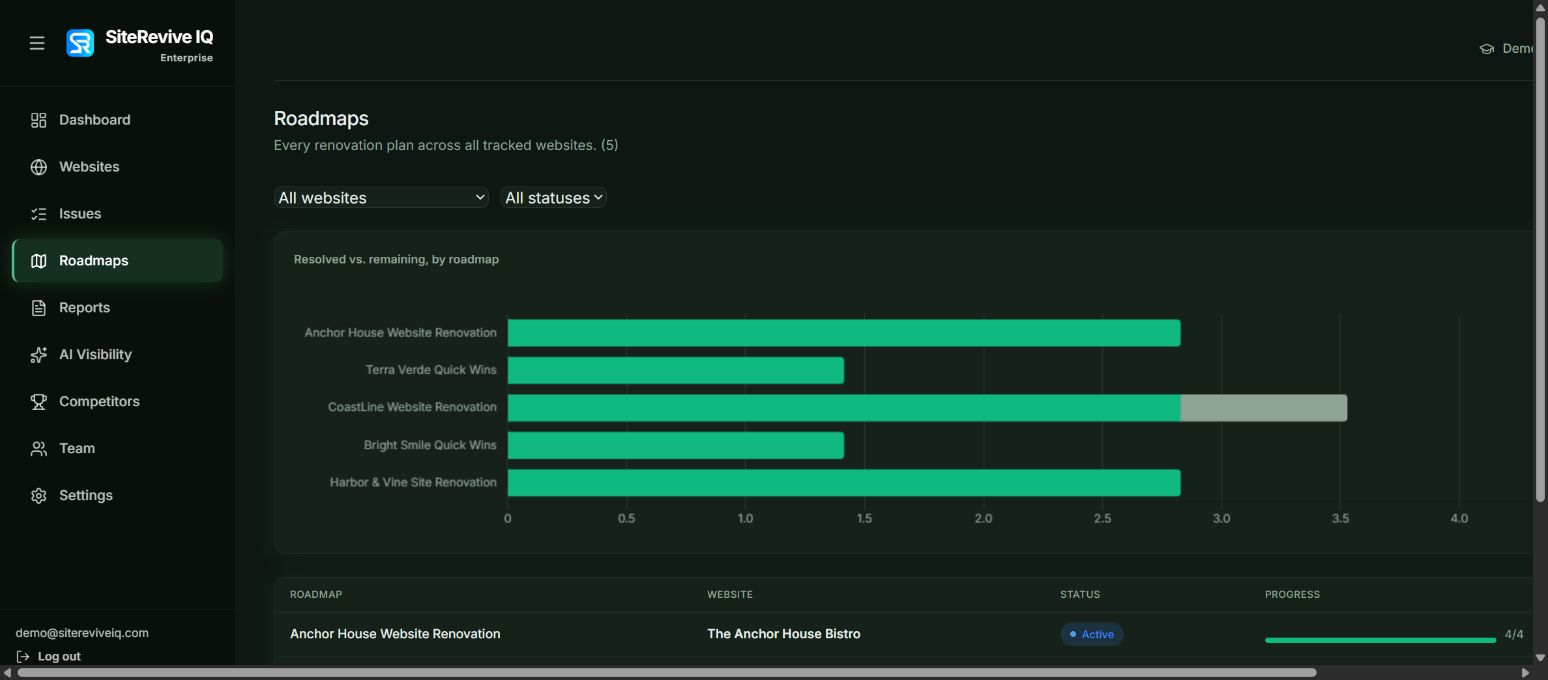Click the Active status badge
This screenshot has height=680, width=1548.
click(1092, 634)
